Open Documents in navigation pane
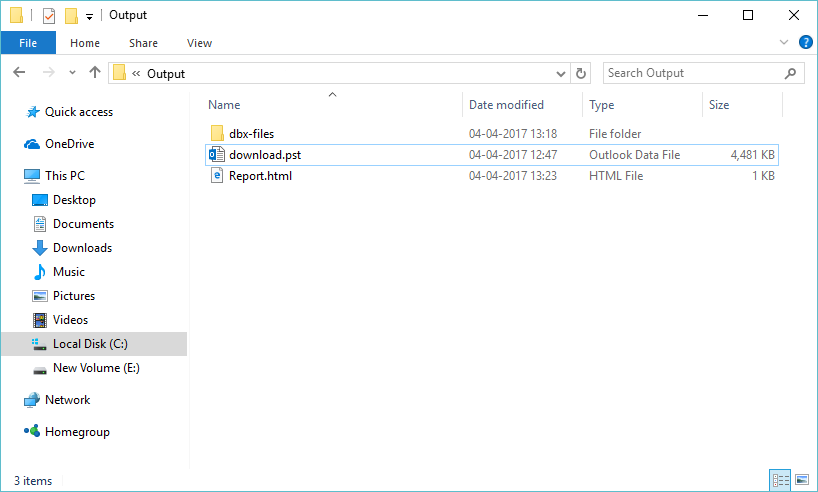 83,224
